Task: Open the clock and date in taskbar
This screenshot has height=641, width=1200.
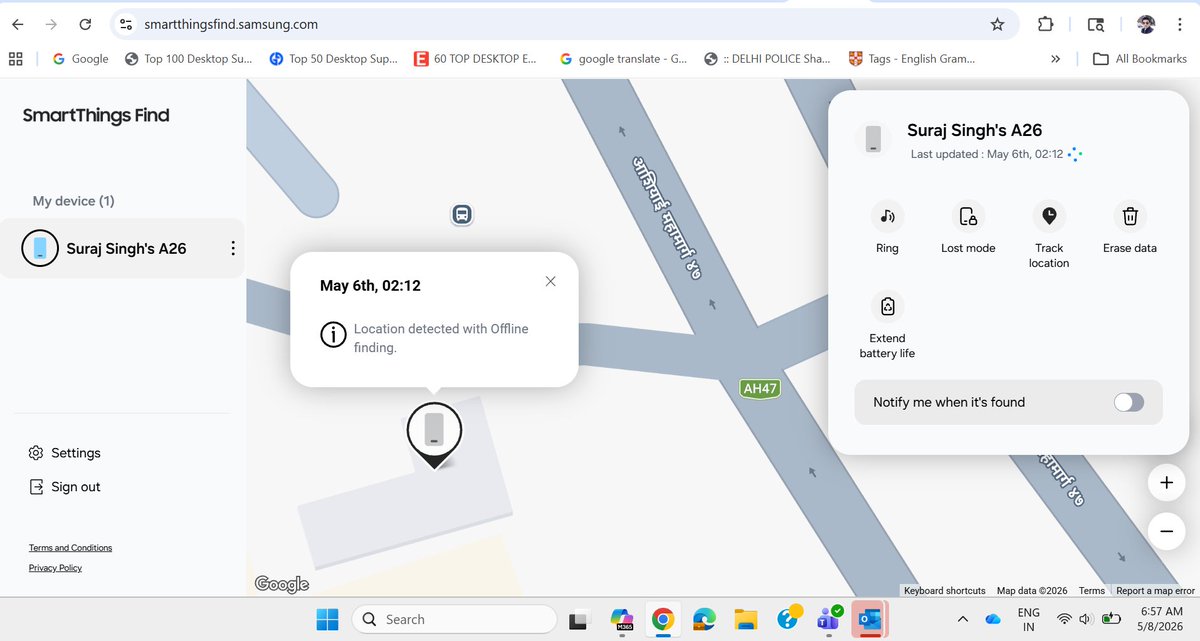Action: [1160, 619]
